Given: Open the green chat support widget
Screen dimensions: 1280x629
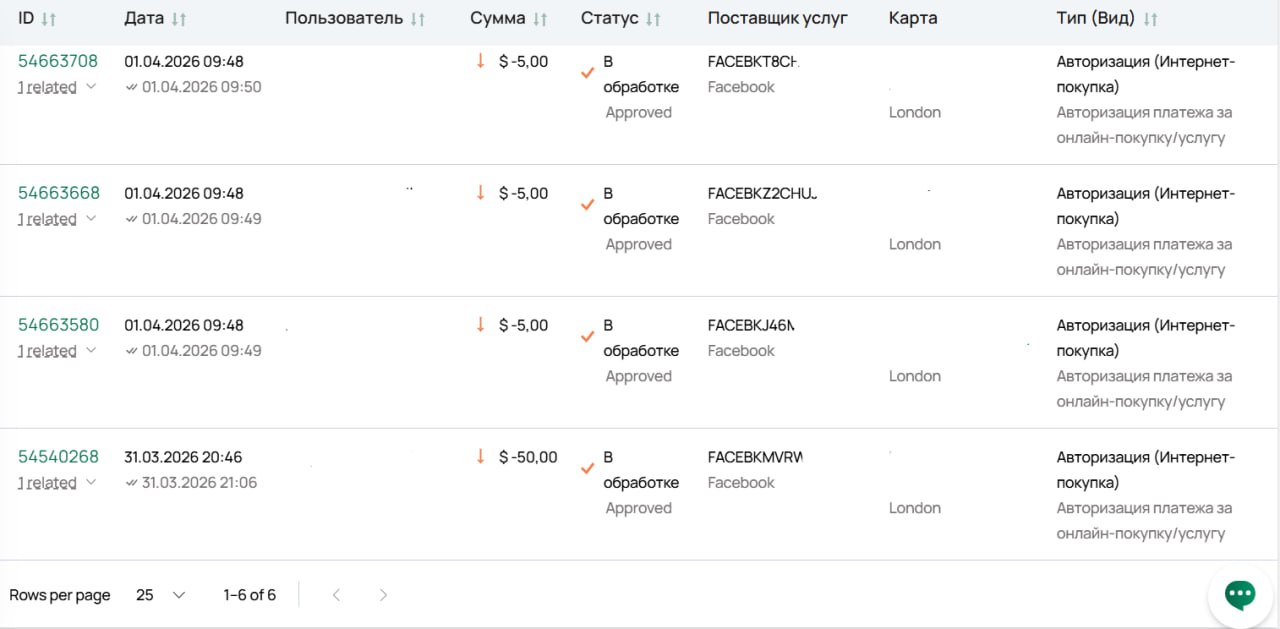Looking at the screenshot, I should coord(1240,594).
